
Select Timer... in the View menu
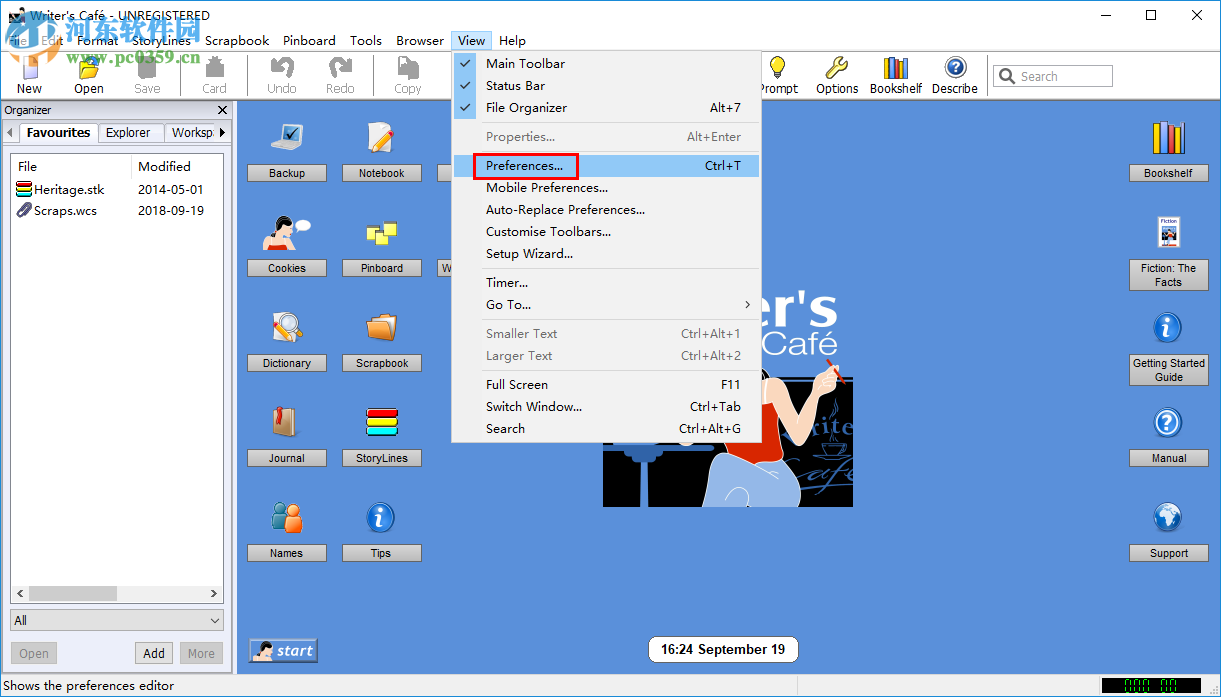click(x=606, y=283)
